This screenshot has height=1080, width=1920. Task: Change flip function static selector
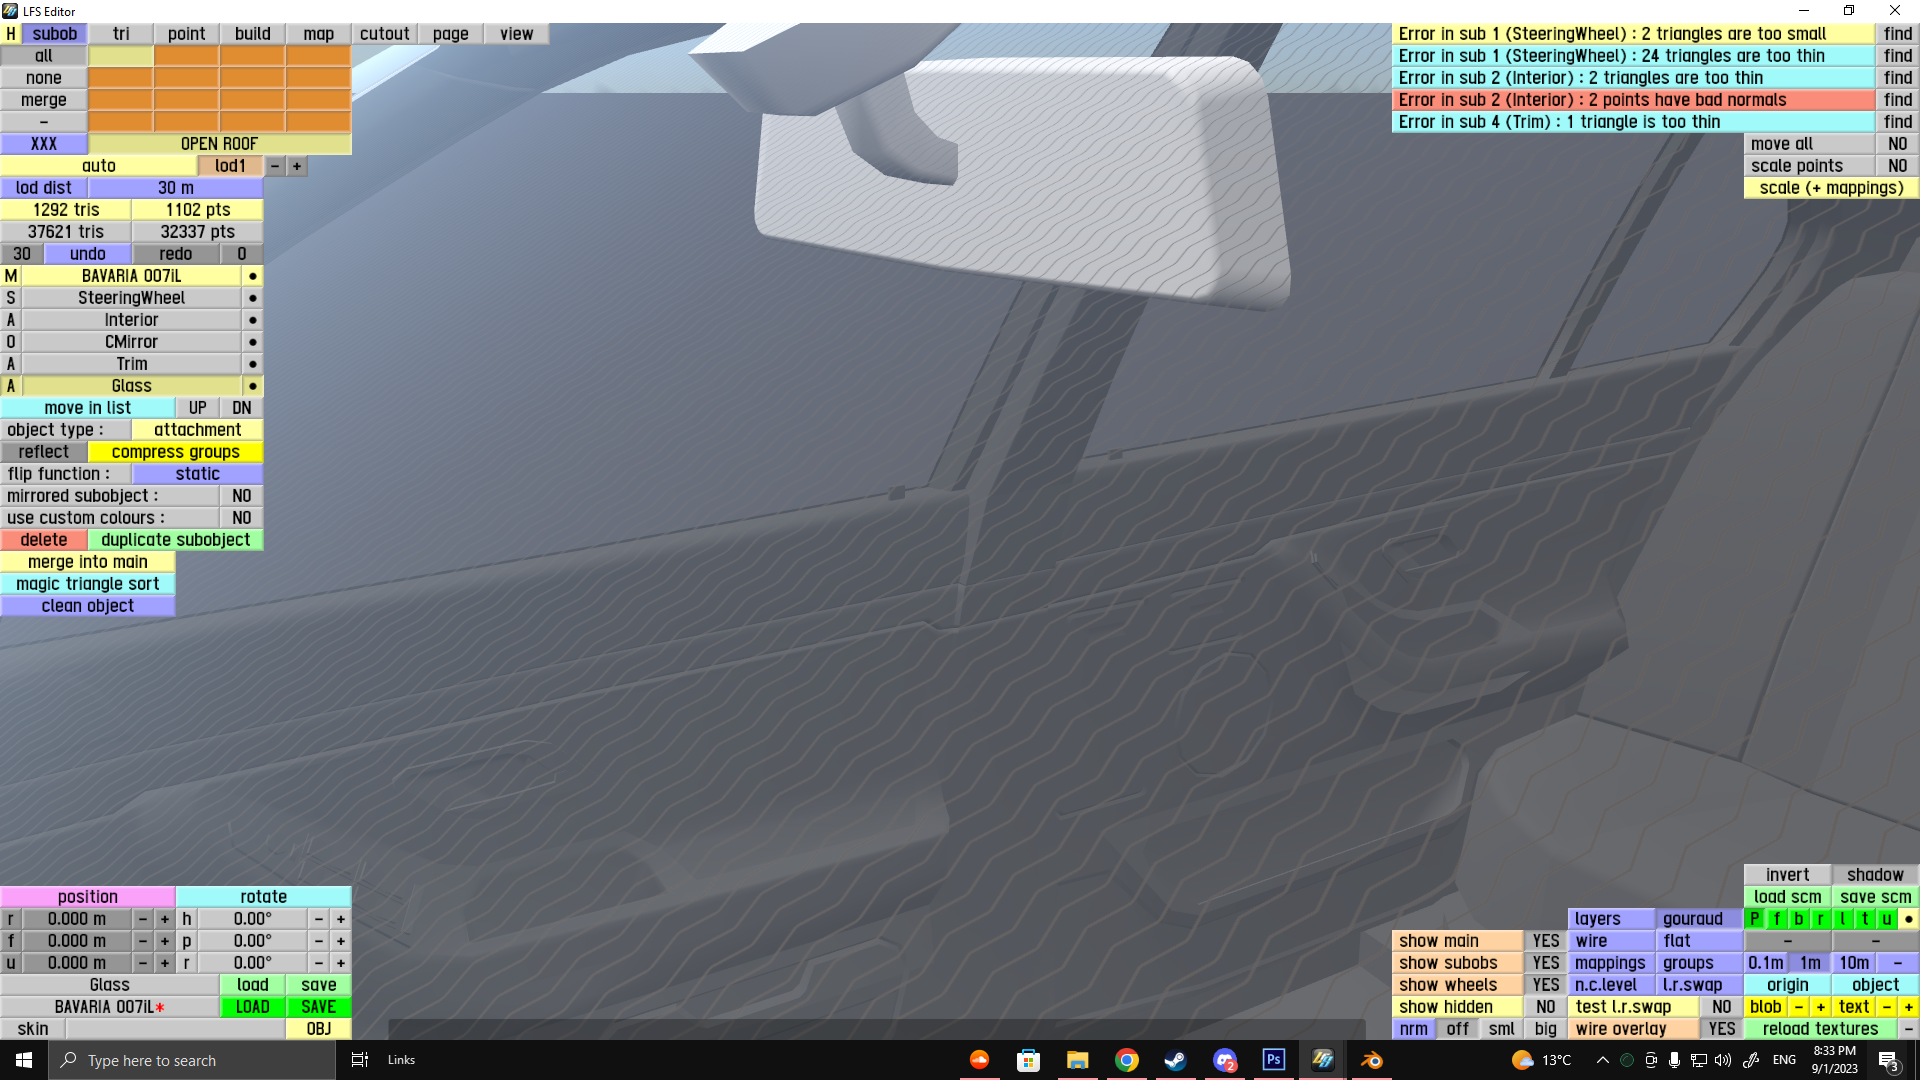coord(197,474)
